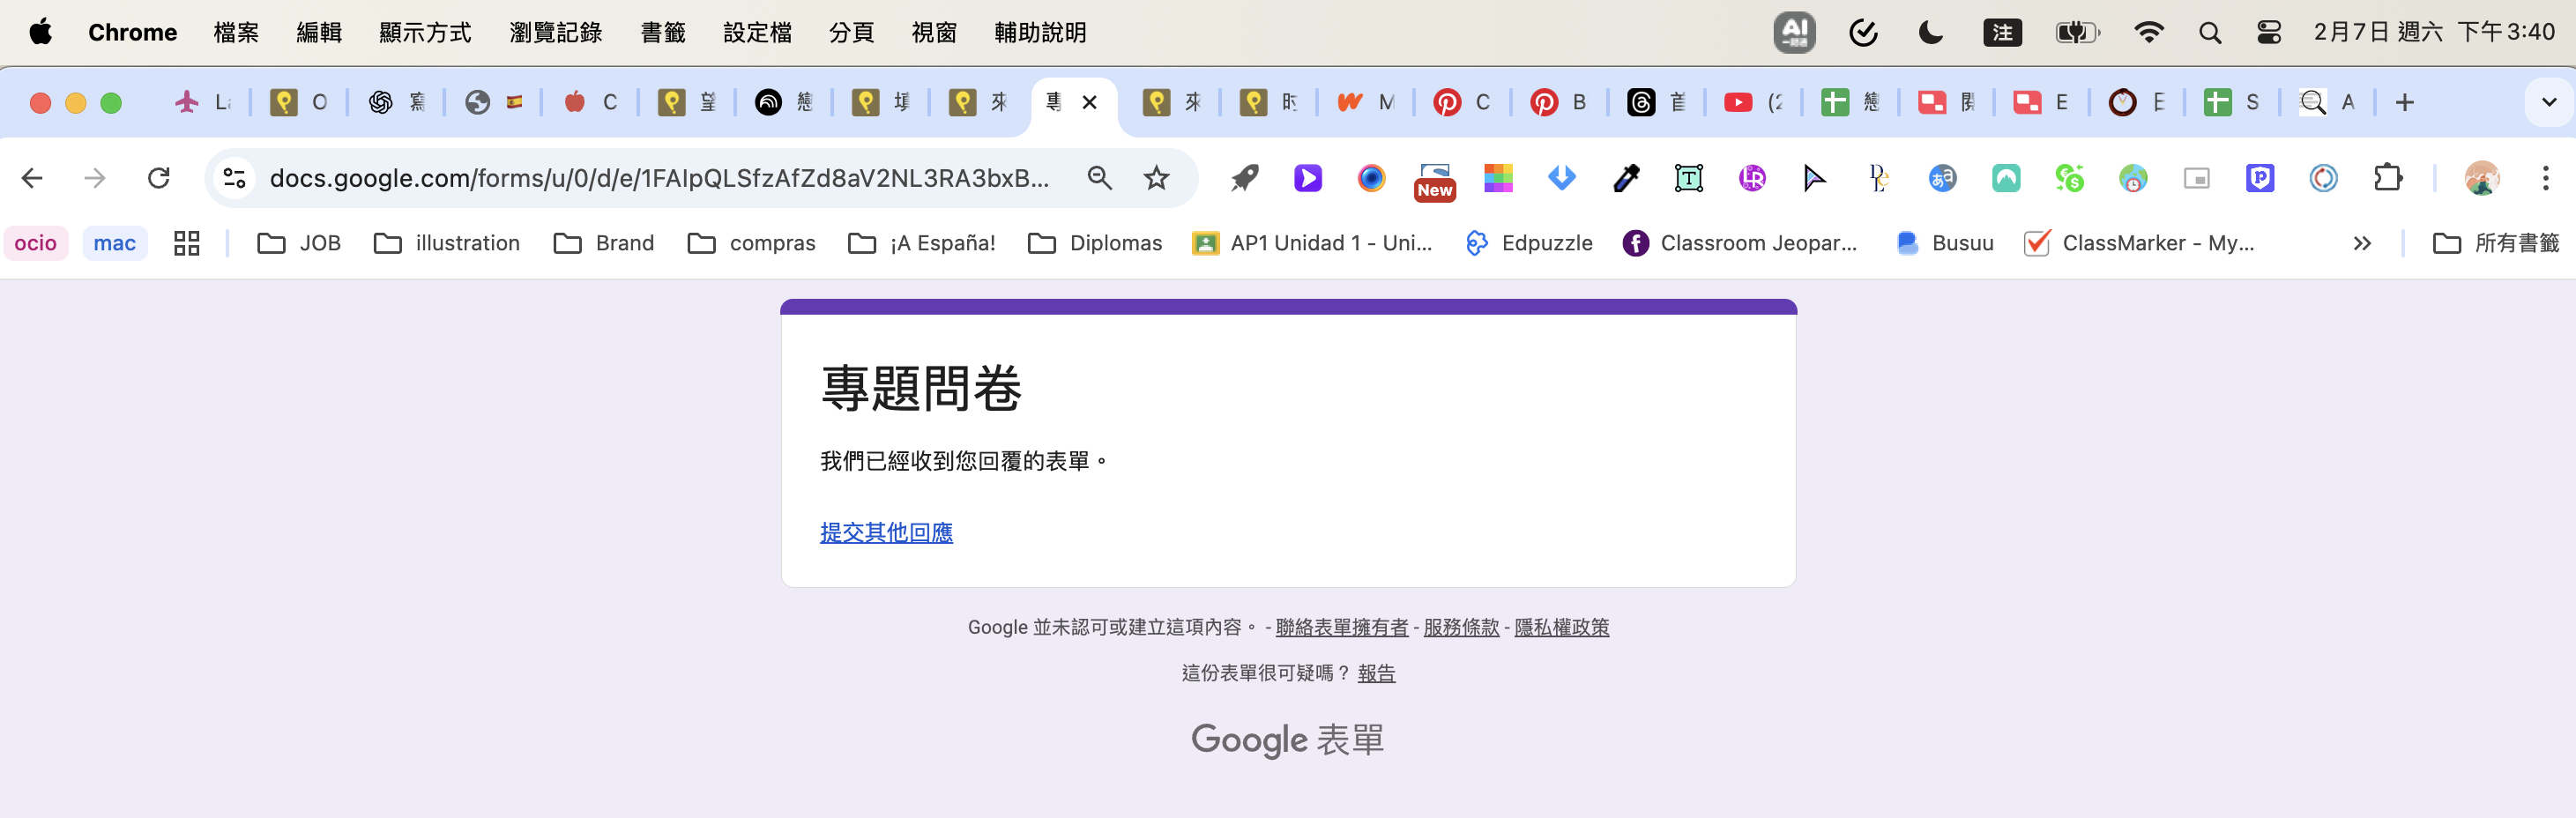Bookmark this page with the star

tap(1156, 178)
